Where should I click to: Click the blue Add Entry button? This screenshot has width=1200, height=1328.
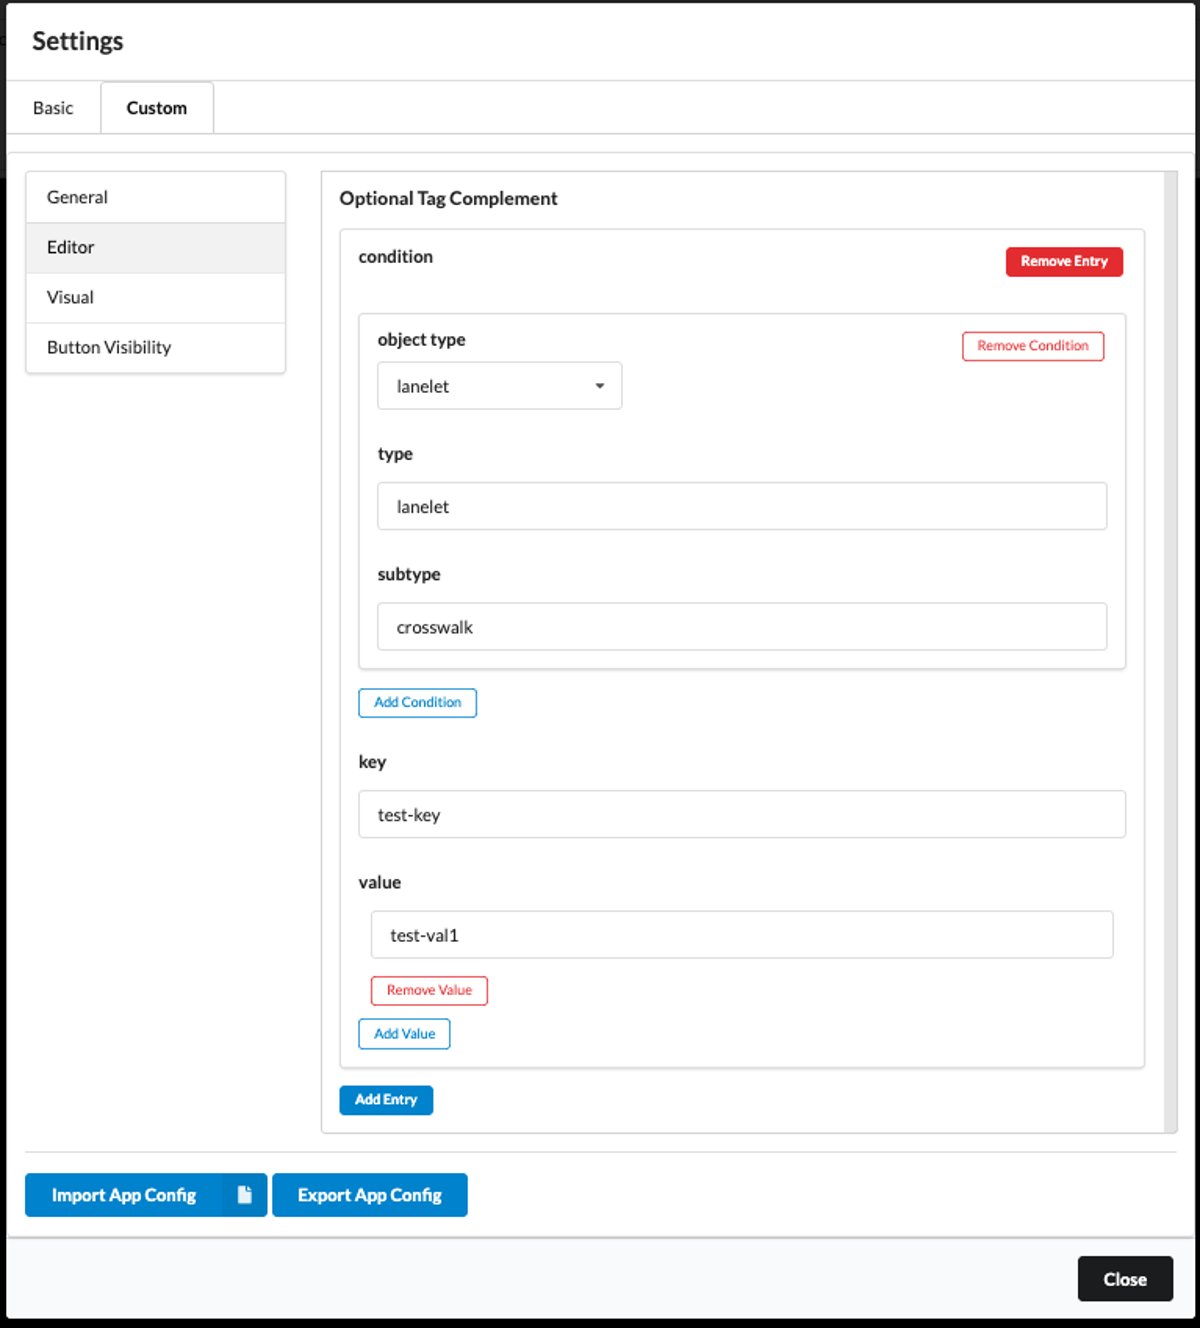coord(386,1100)
